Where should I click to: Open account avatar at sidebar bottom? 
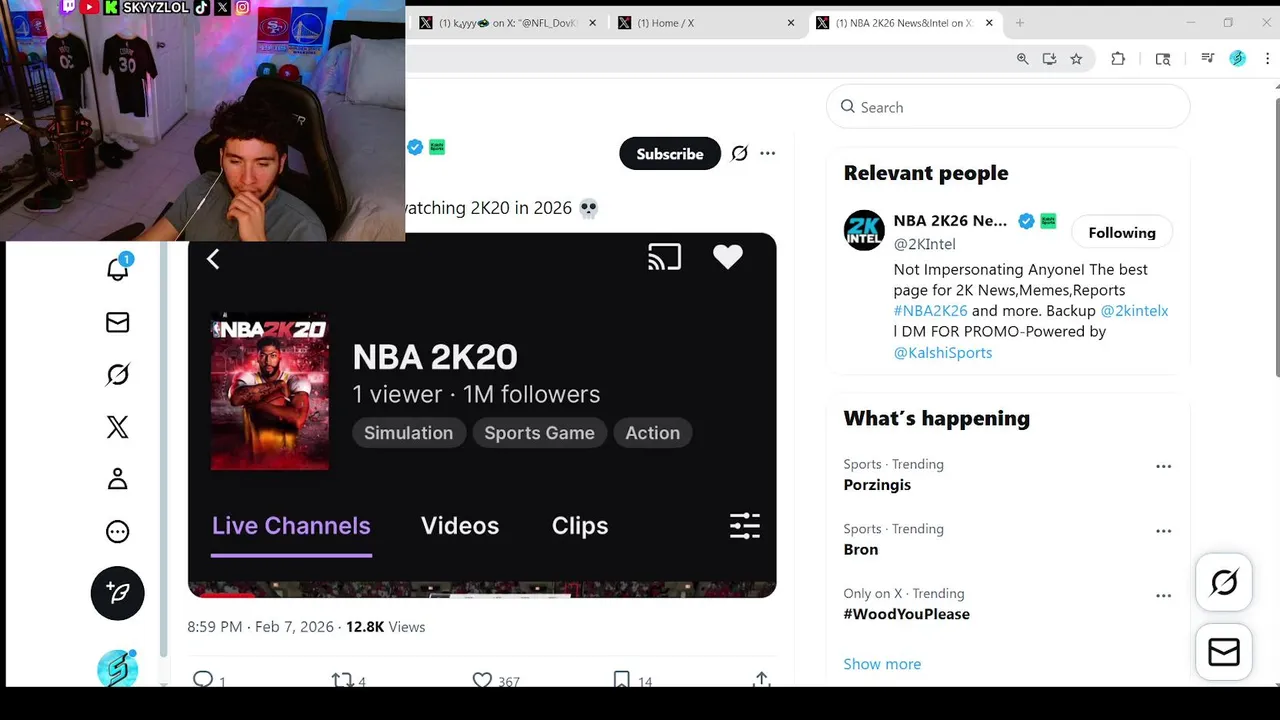[x=118, y=668]
